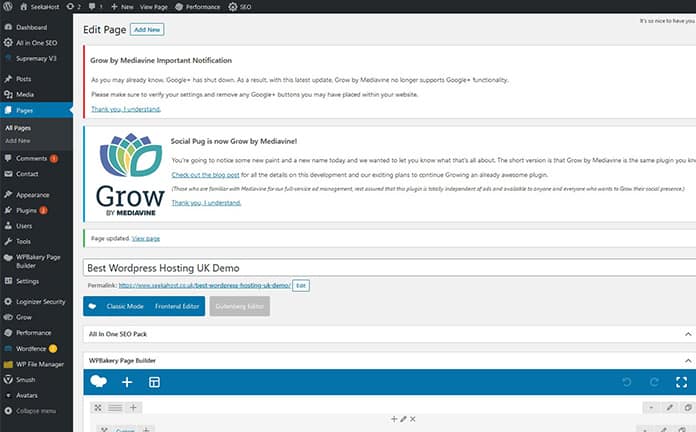696x432 pixels.
Task: Open Supremacy V3 in the sidebar
Action: [36, 58]
